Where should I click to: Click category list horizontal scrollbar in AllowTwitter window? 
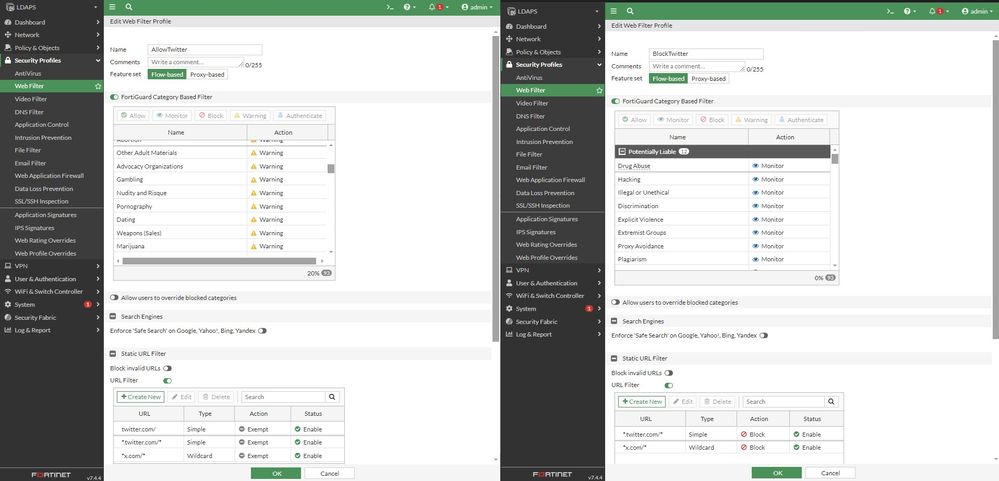[219, 261]
